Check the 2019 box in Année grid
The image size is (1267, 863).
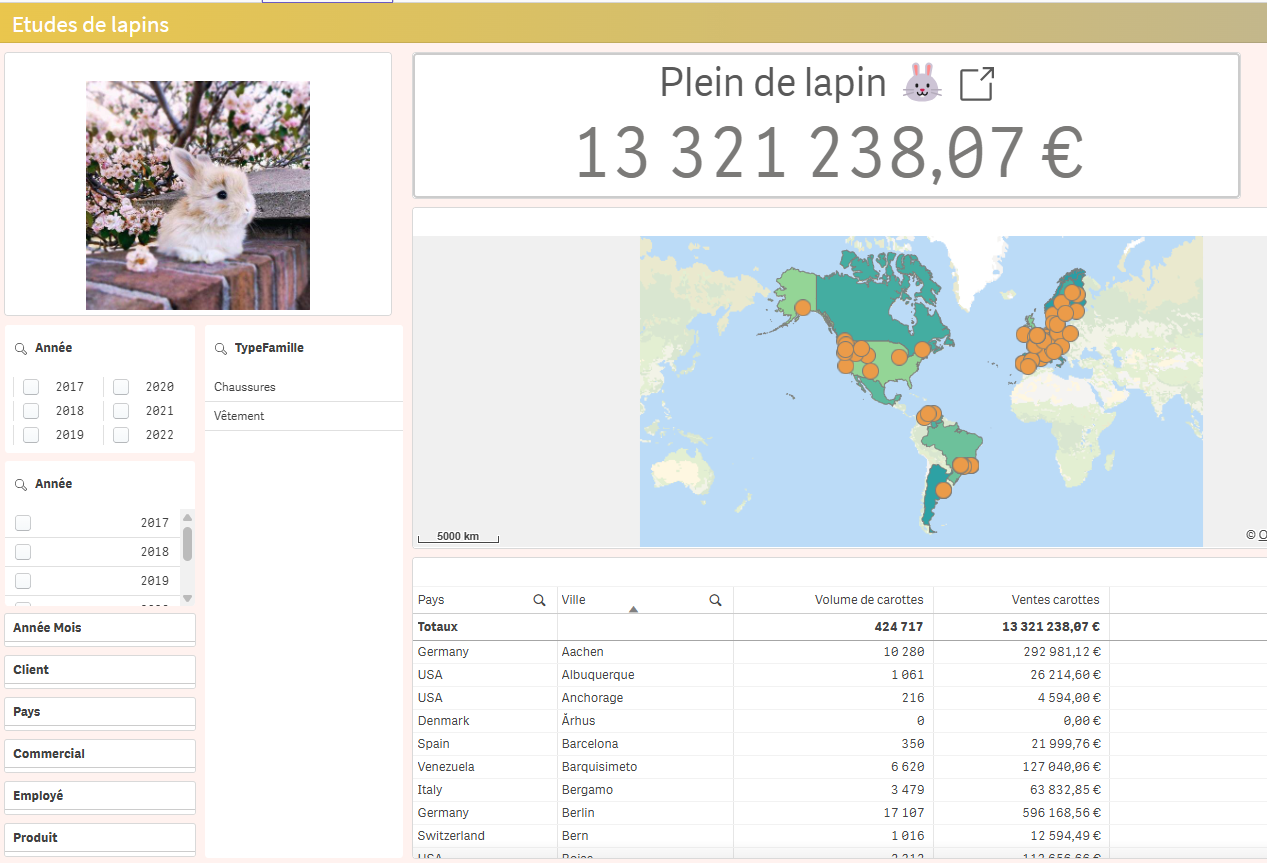point(31,435)
